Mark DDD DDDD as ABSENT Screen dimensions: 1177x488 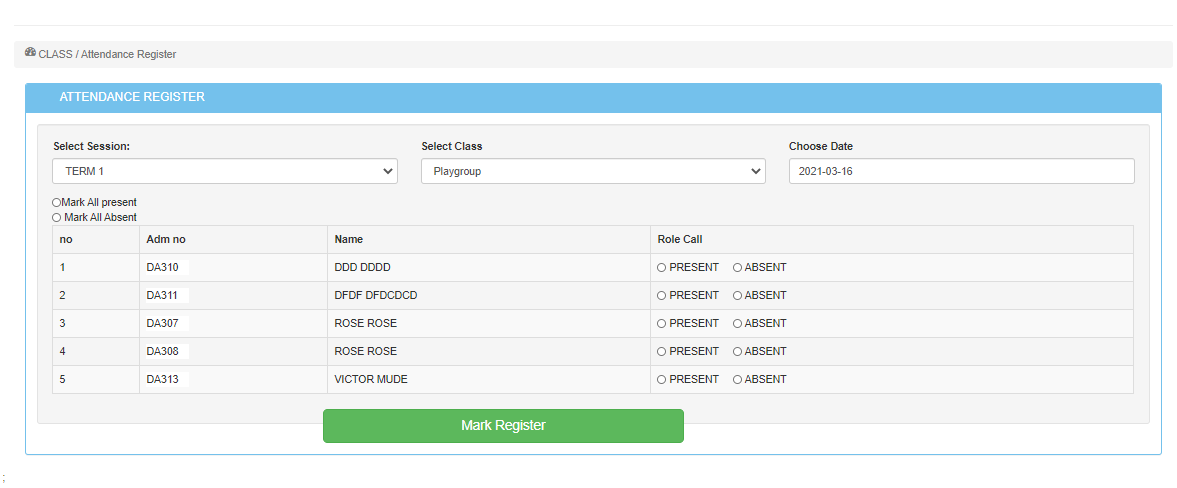[738, 268]
